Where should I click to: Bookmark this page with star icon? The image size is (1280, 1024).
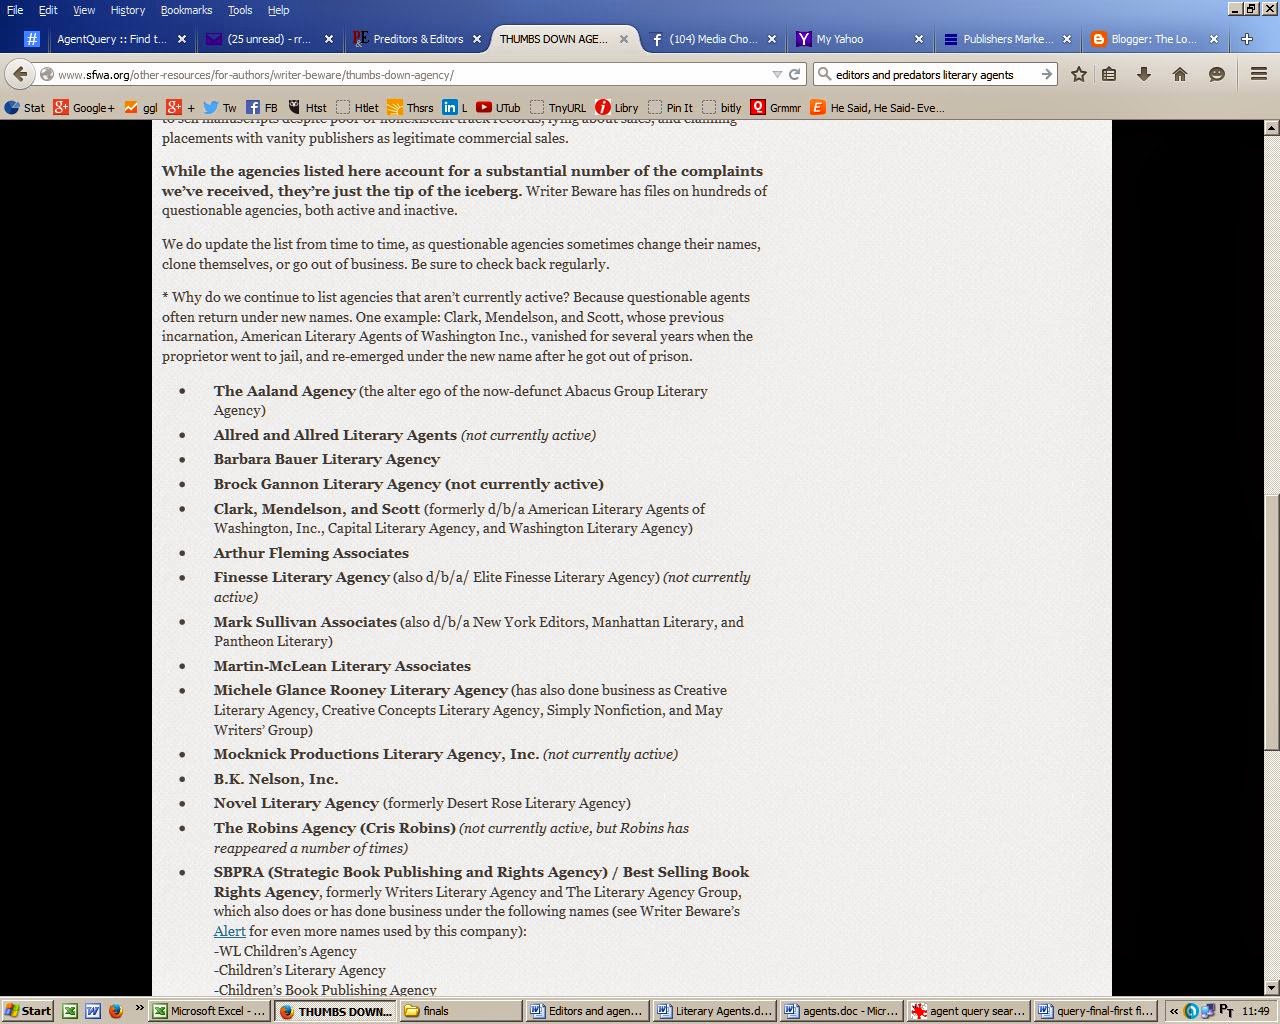coord(1079,74)
